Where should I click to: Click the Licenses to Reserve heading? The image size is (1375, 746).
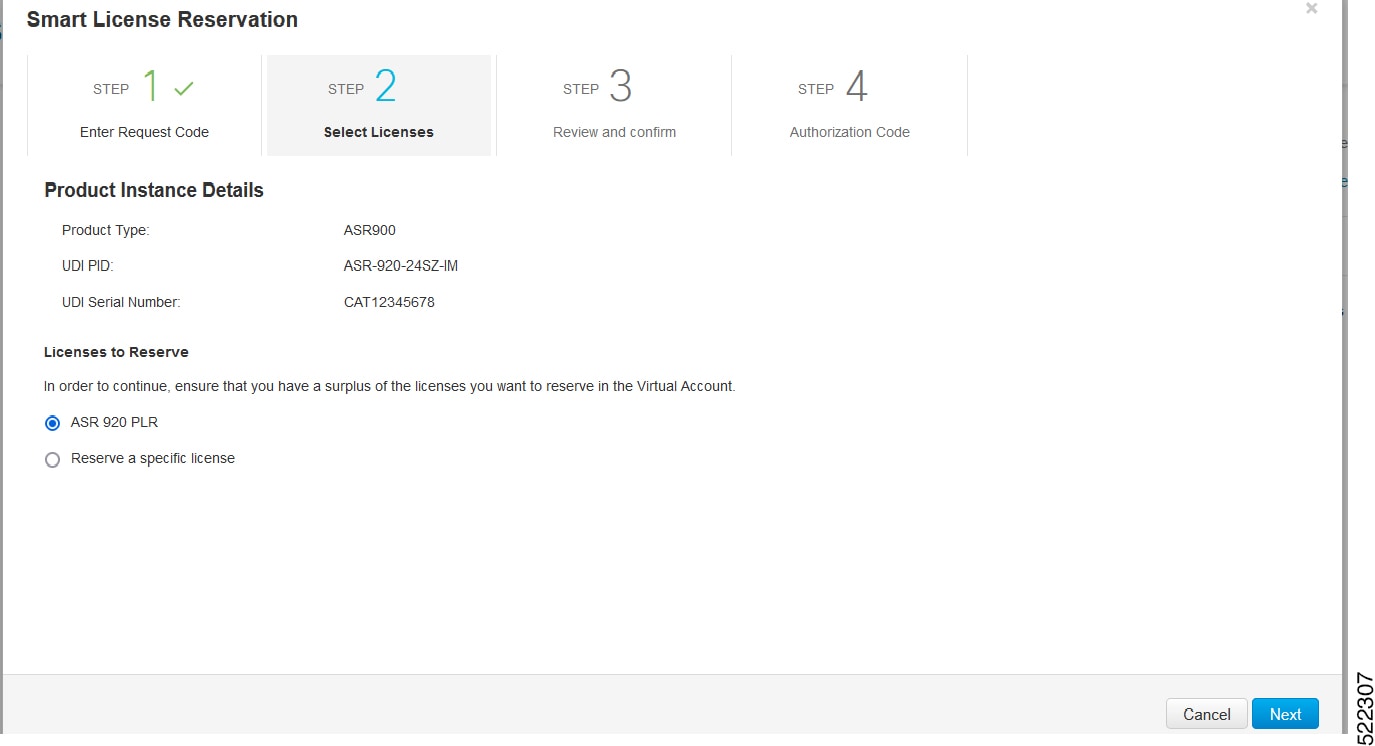[x=116, y=352]
